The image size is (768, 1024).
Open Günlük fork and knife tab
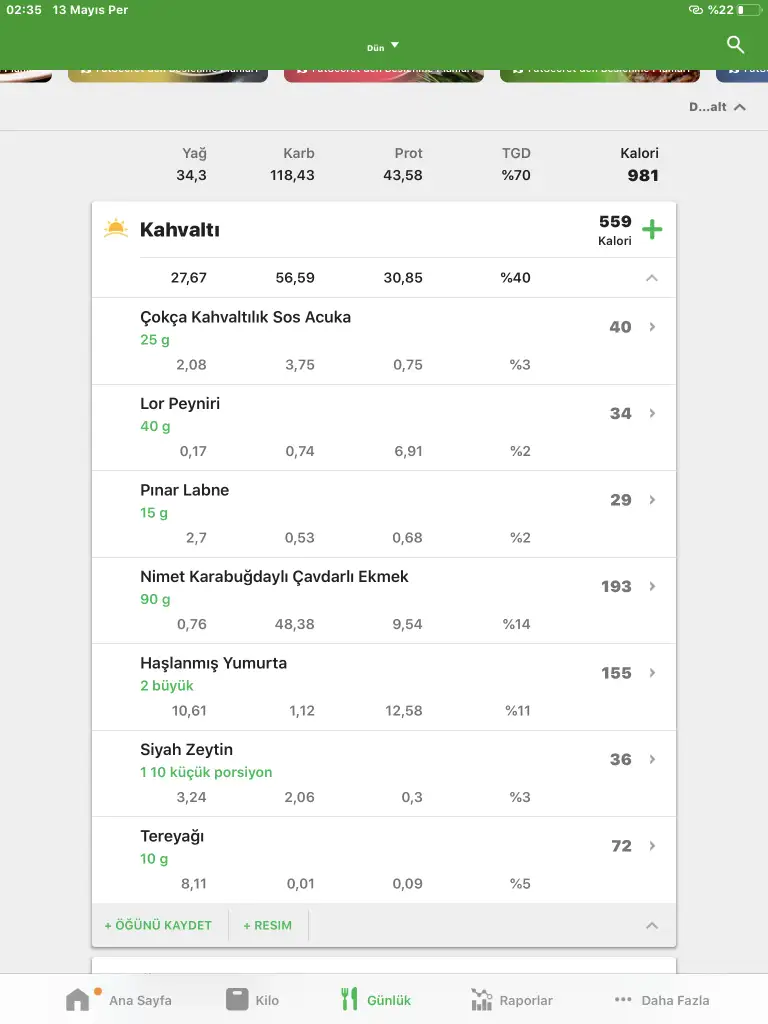click(x=349, y=999)
